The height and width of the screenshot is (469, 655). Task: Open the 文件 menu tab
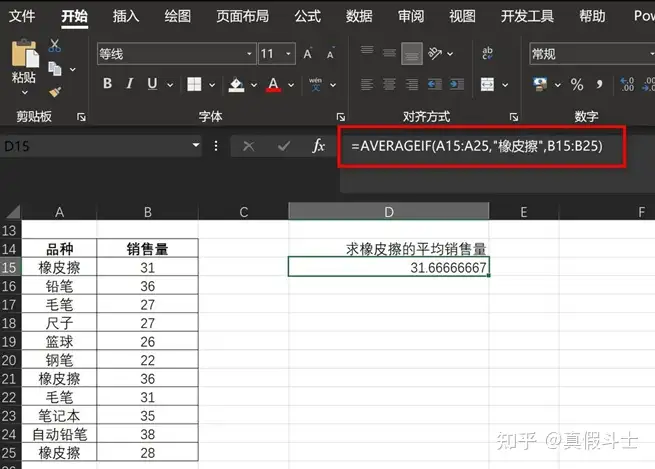tap(22, 16)
